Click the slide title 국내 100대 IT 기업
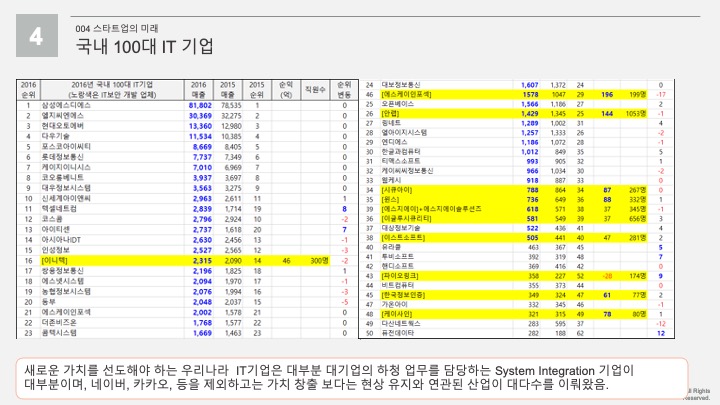The width and height of the screenshot is (720, 405). click(144, 46)
